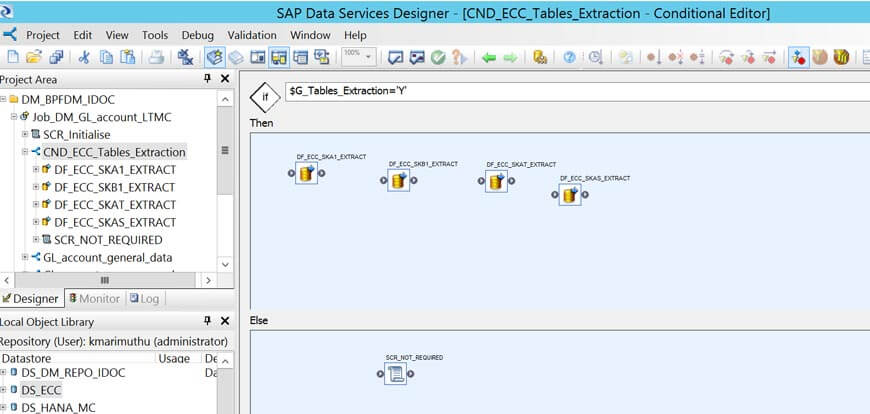Toggle the Central Object Library toolbar button

(x=236, y=57)
